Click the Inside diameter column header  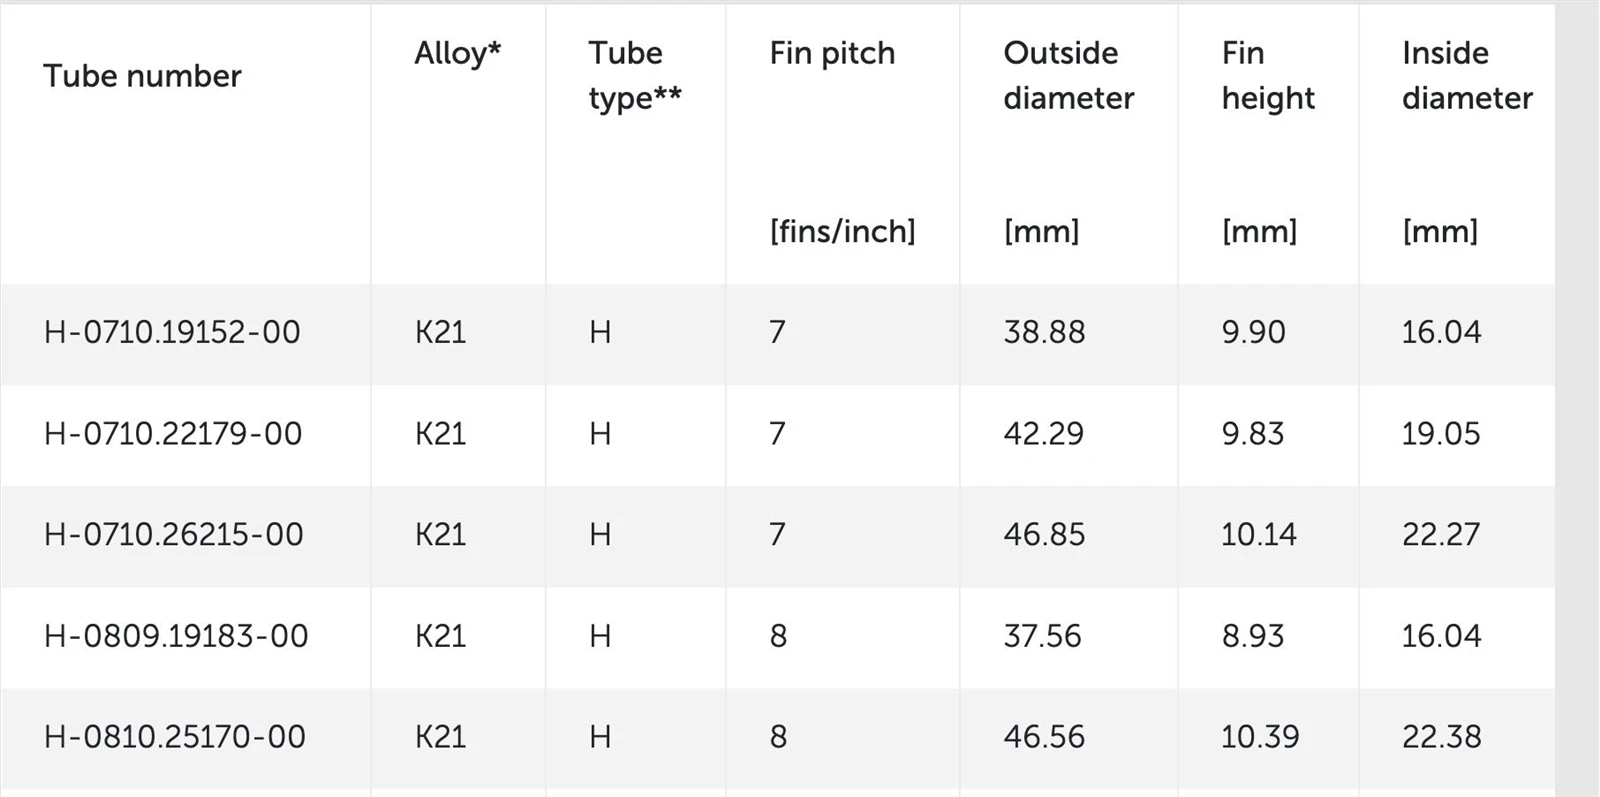(1467, 75)
